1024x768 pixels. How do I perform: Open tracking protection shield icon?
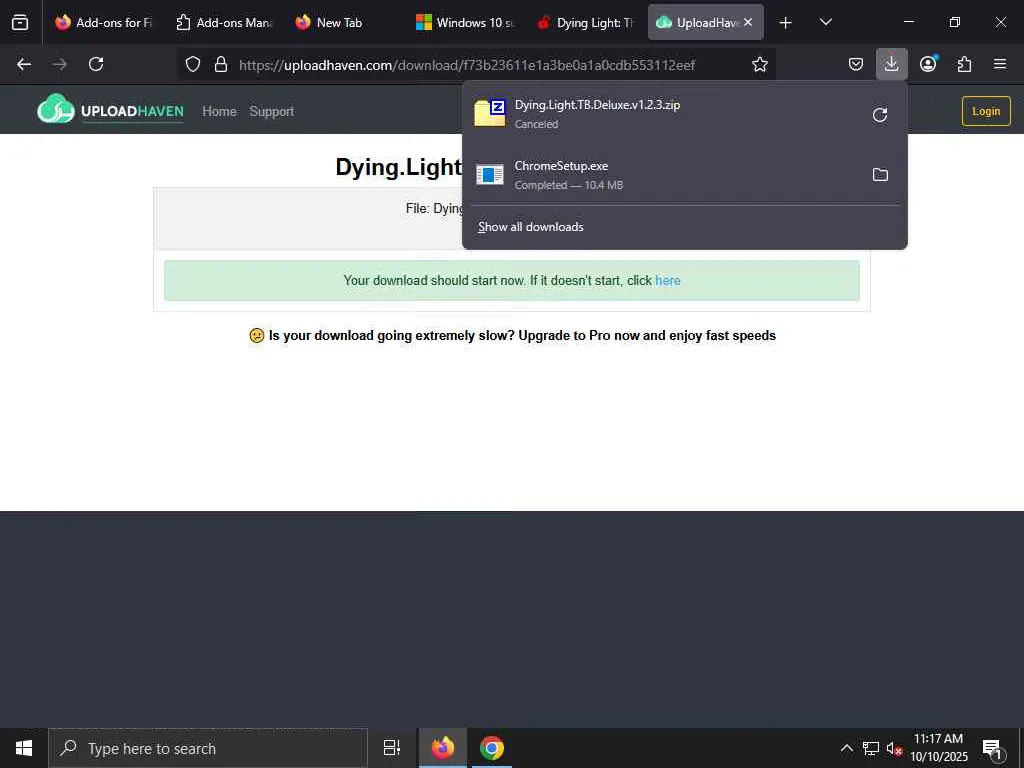tap(193, 64)
